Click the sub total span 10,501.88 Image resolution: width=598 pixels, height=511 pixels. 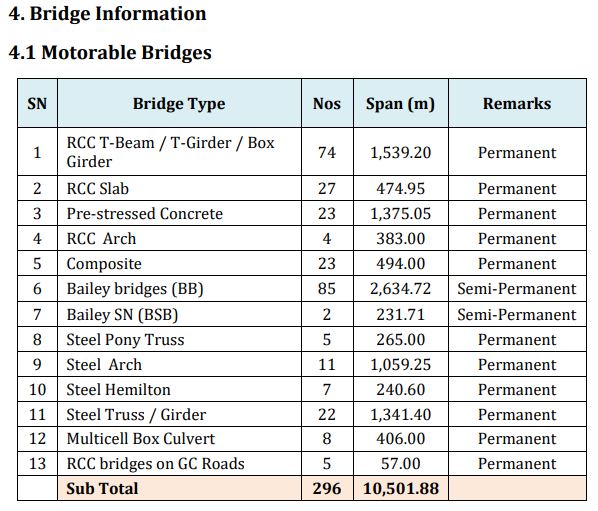[x=400, y=489]
